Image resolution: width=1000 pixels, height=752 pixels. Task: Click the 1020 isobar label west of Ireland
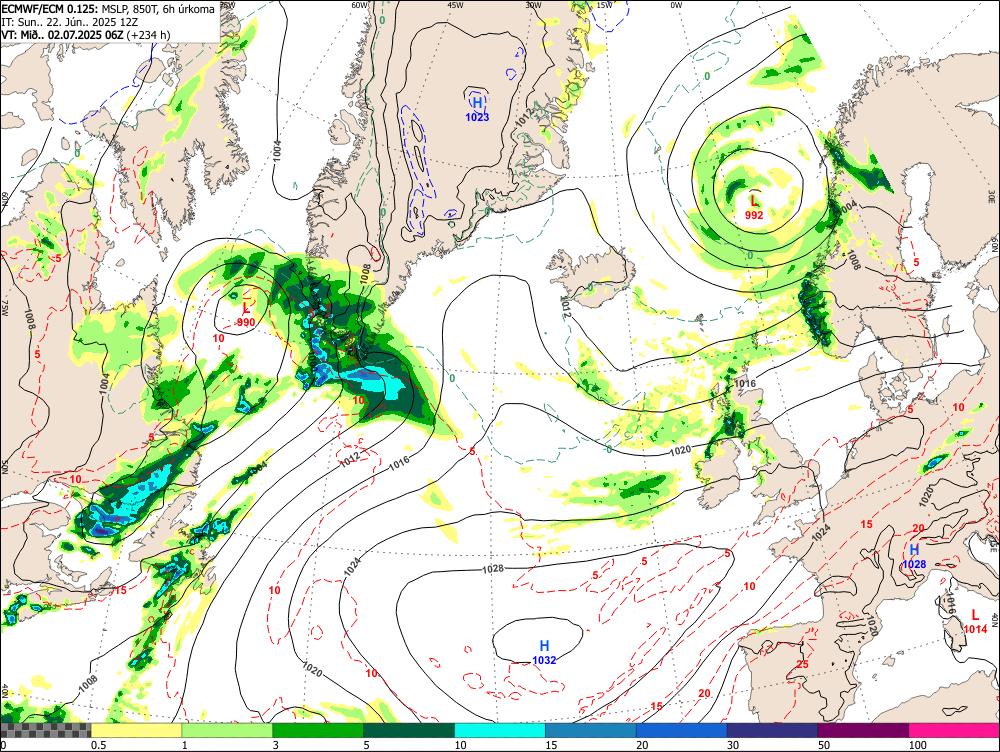[x=680, y=451]
